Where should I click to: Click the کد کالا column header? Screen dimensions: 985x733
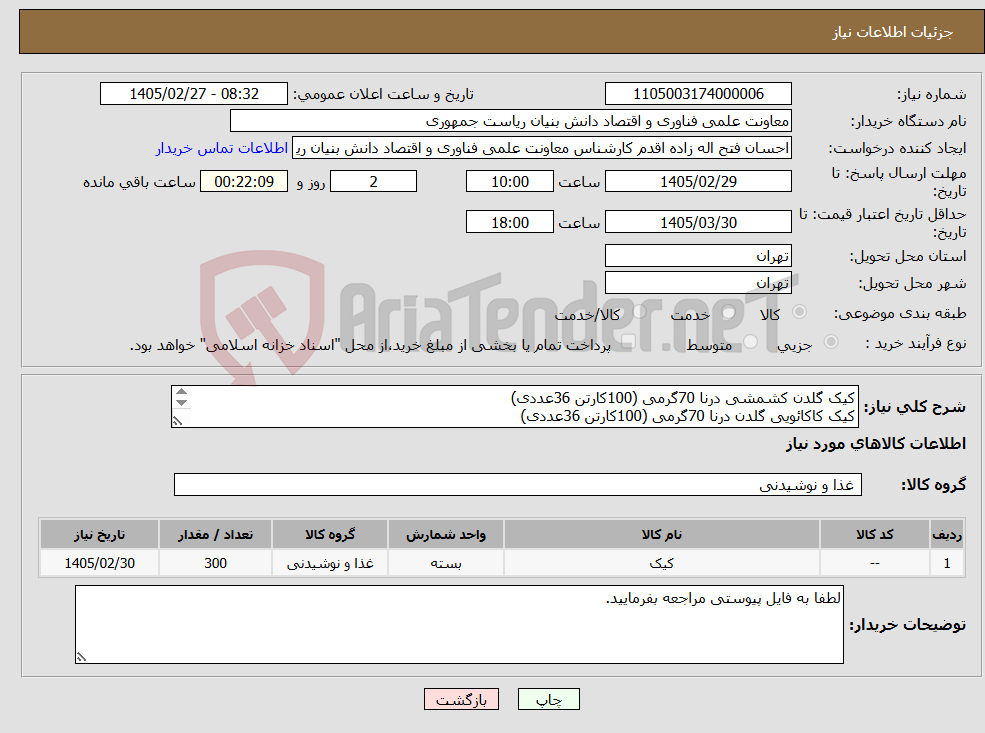(x=874, y=534)
